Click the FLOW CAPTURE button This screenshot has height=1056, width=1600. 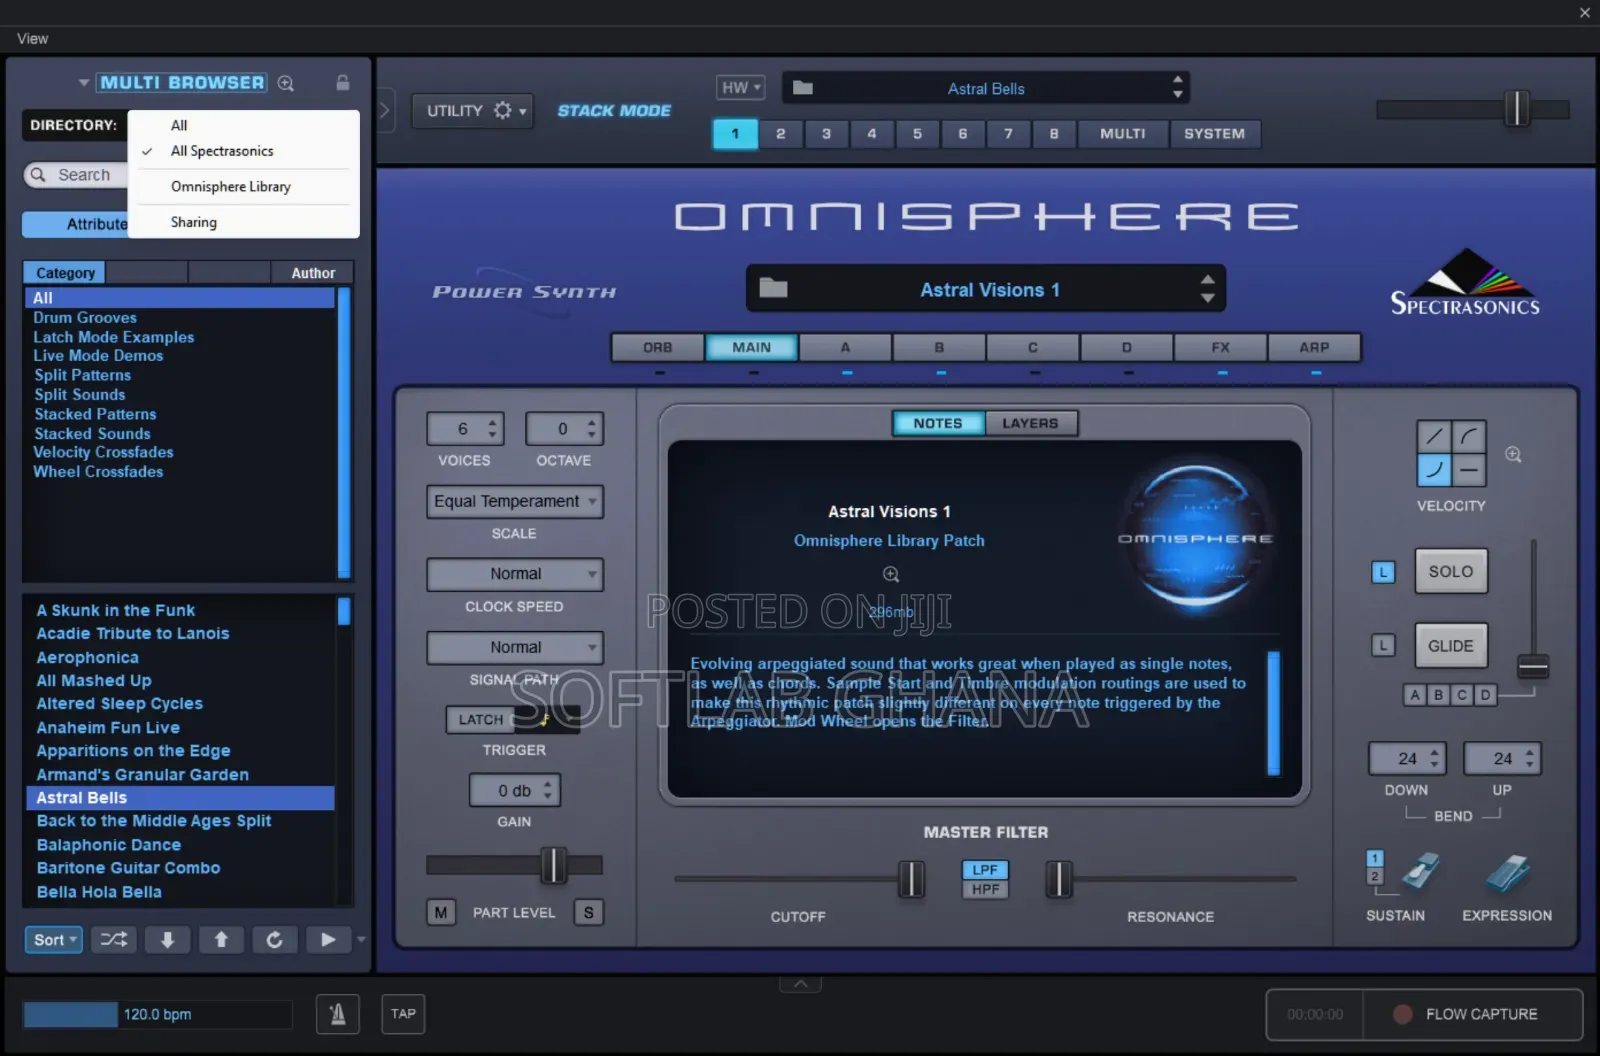point(1472,1014)
